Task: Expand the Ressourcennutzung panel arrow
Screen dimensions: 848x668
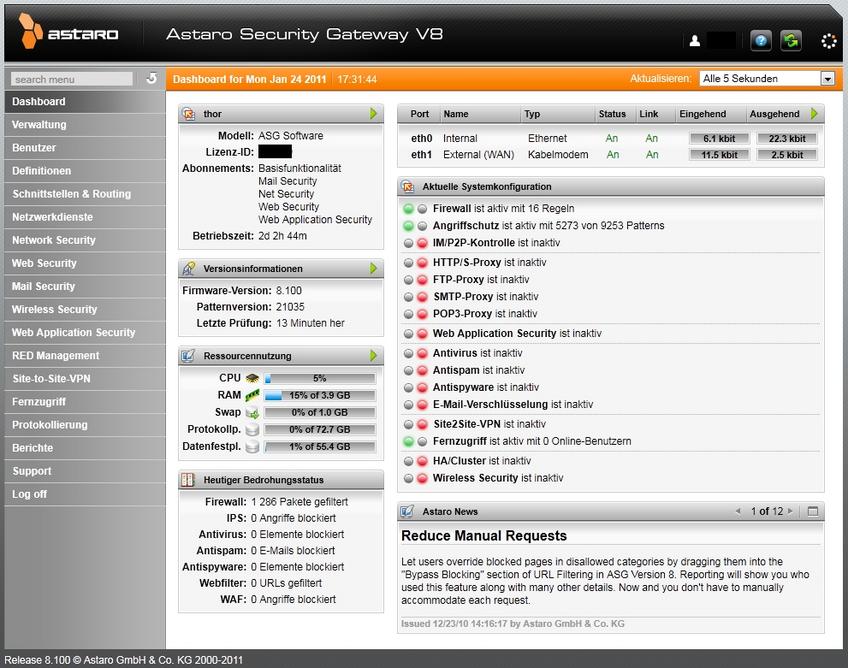Action: coord(373,355)
